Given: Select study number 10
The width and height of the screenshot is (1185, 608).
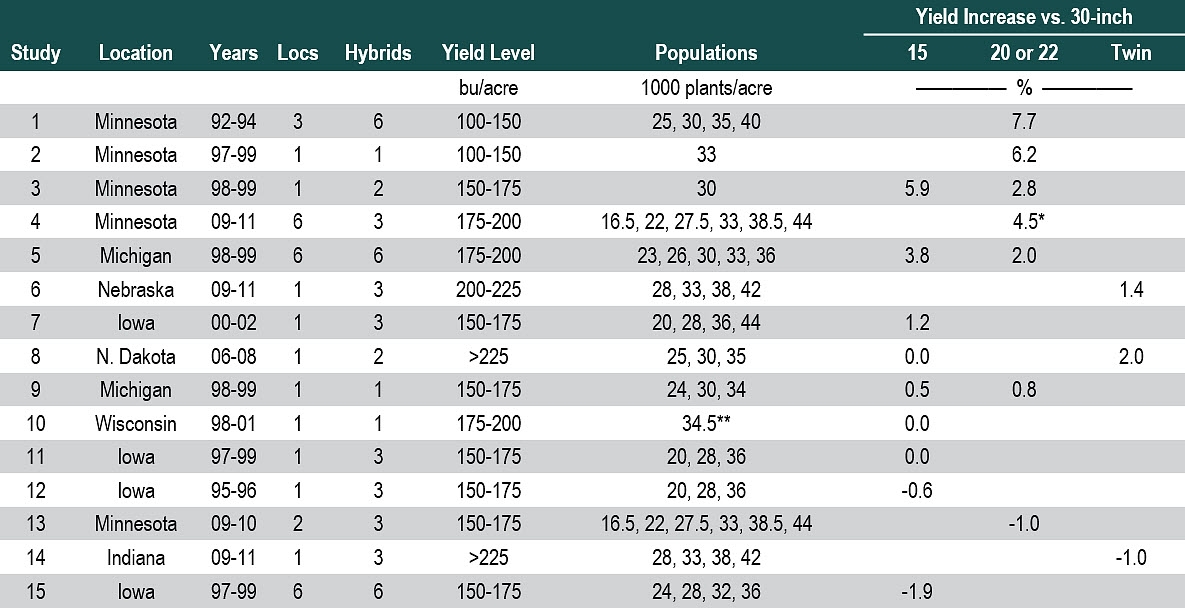Looking at the screenshot, I should pos(36,423).
